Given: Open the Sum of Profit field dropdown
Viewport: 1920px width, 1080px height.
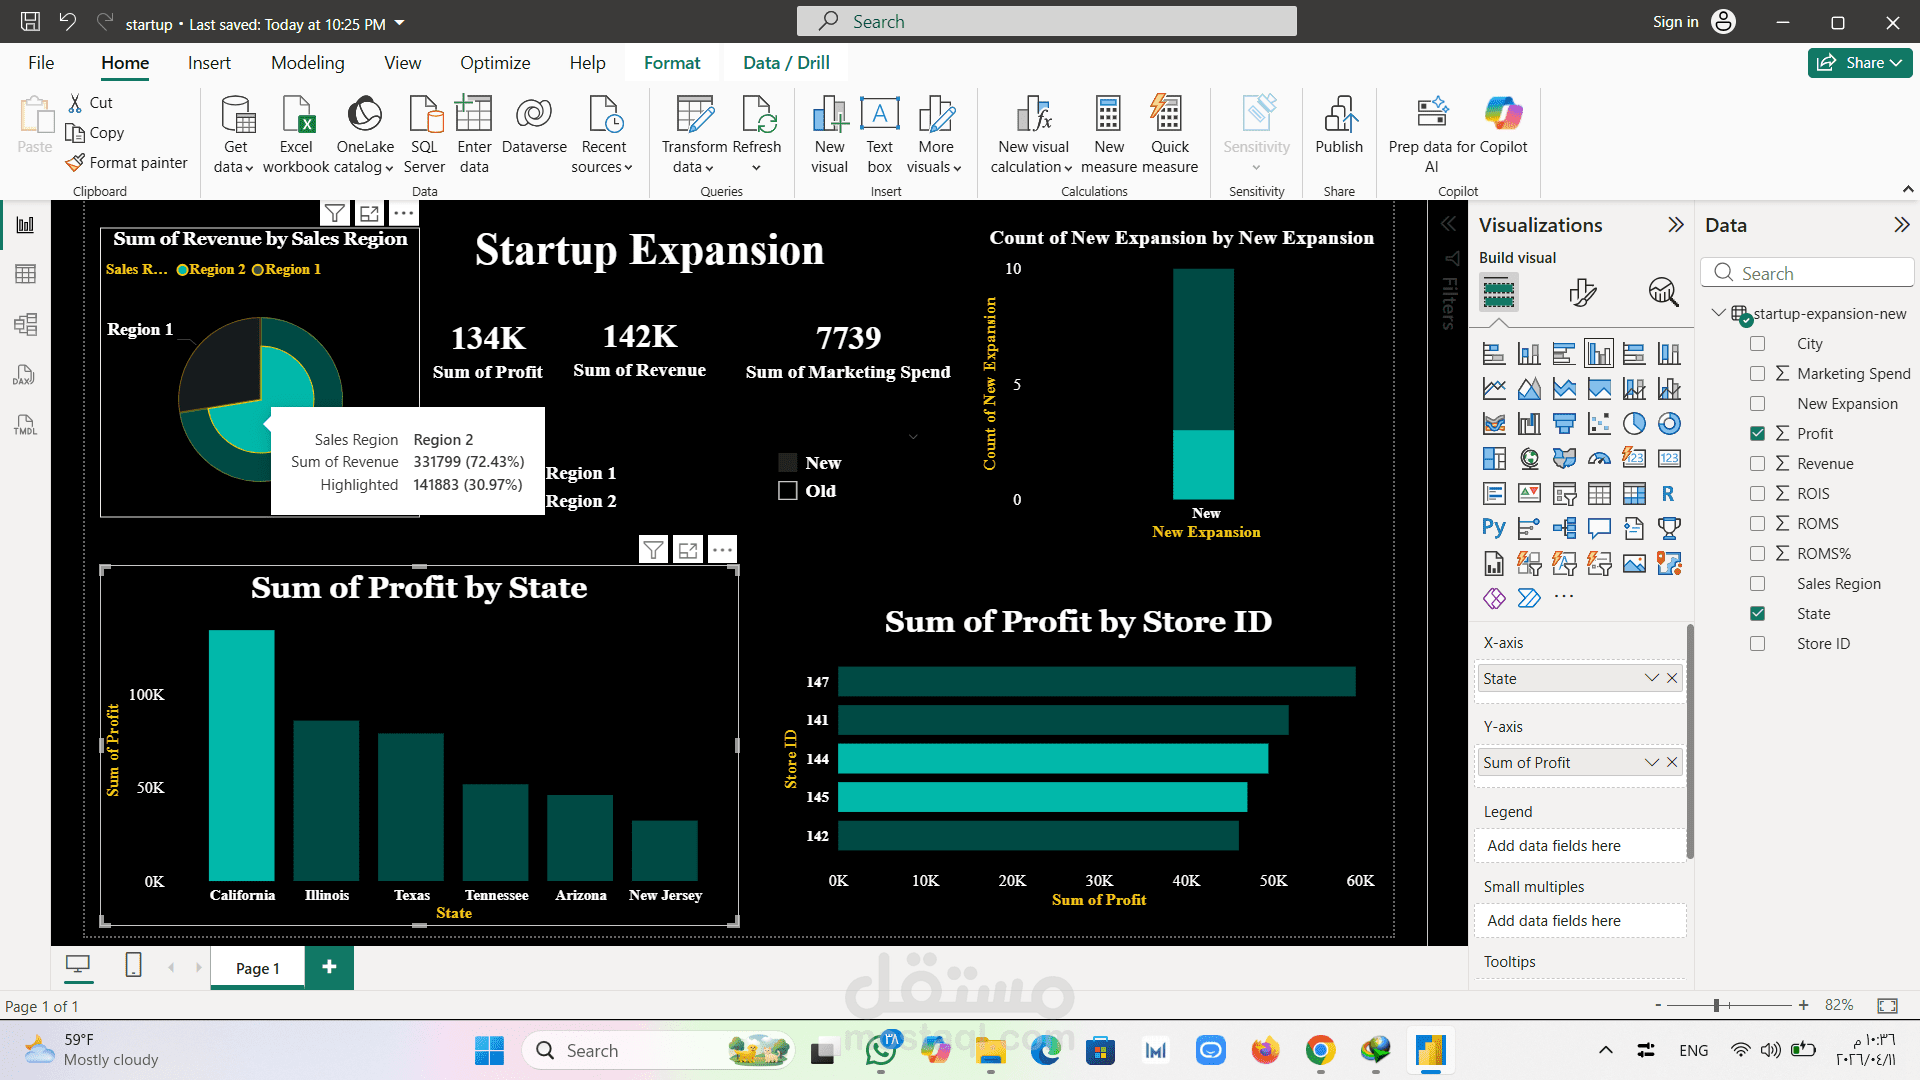Looking at the screenshot, I should (x=1651, y=763).
